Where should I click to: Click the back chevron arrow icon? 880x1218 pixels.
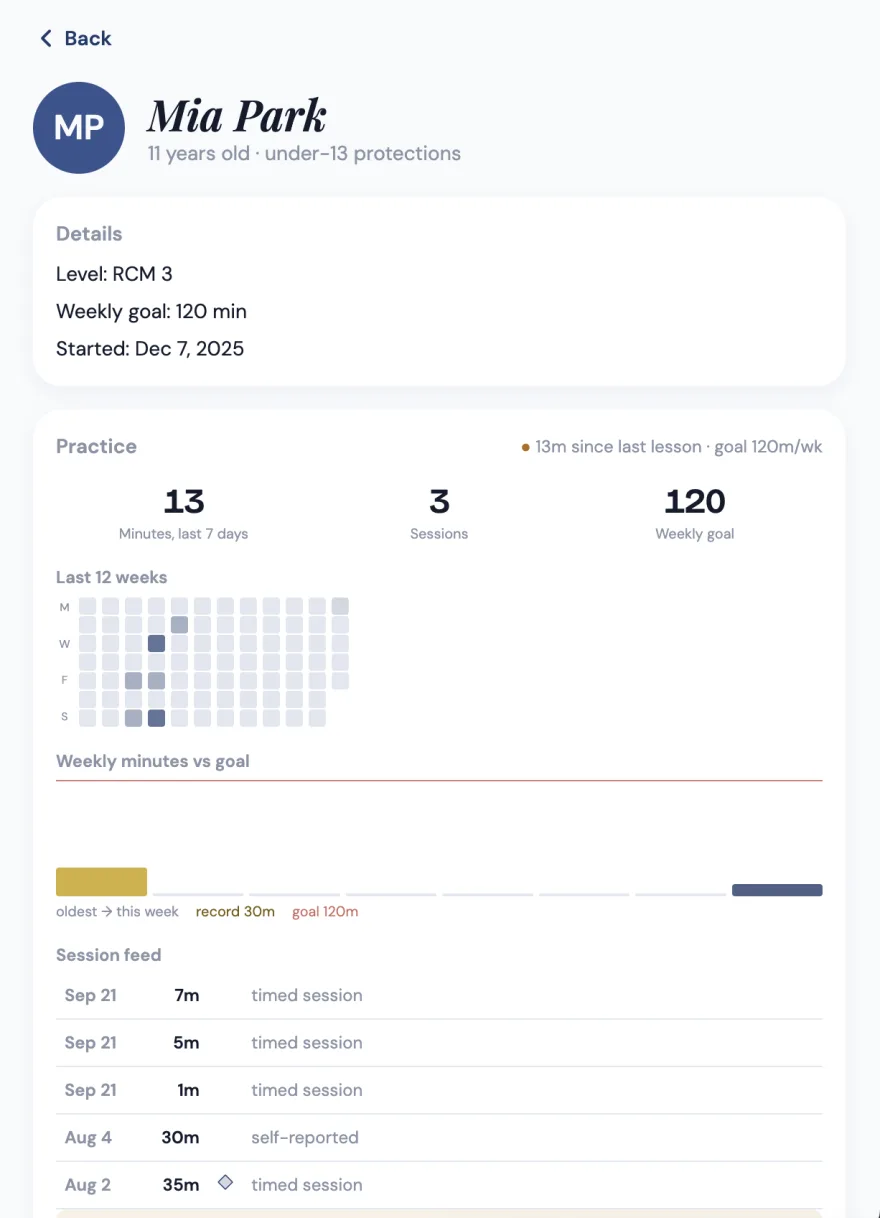pyautogui.click(x=45, y=38)
